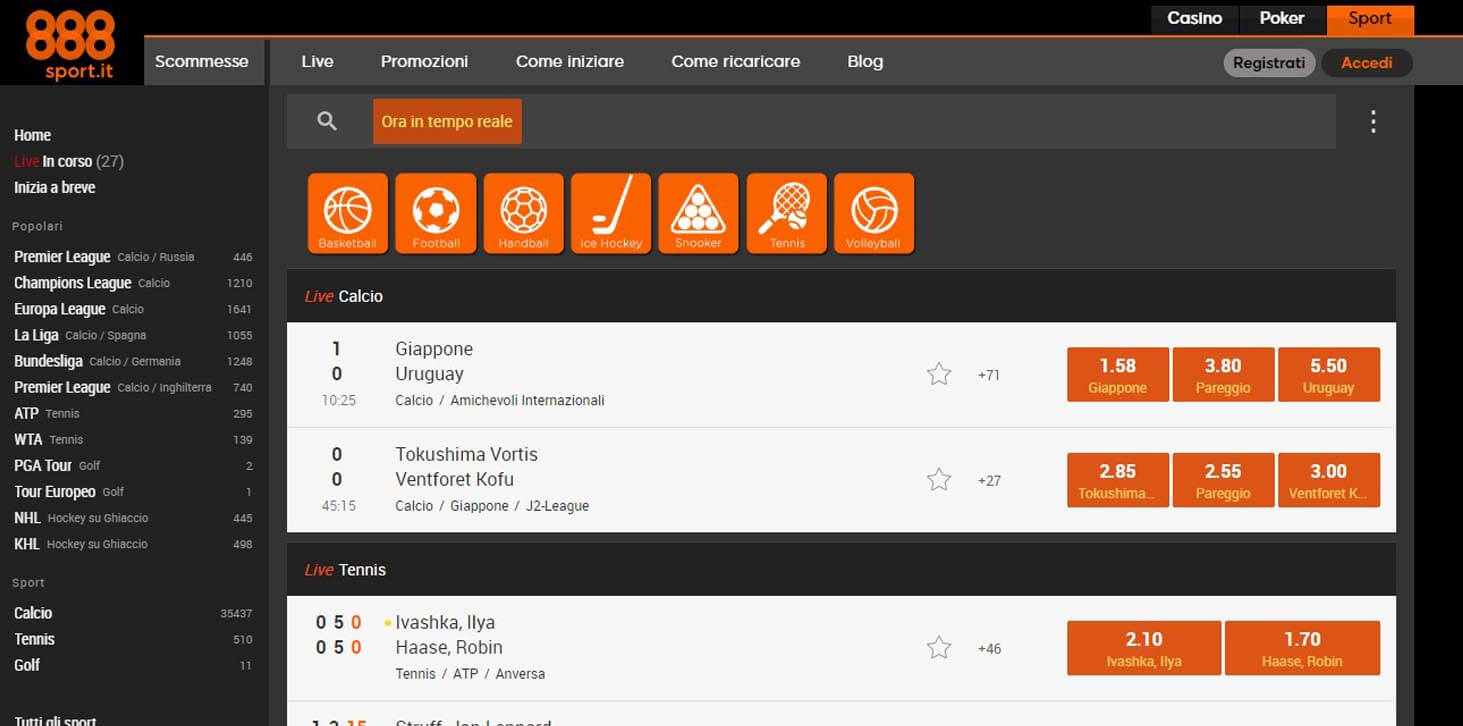The height and width of the screenshot is (726, 1463).
Task: Click the Live Tennis section header
Action: 841,570
